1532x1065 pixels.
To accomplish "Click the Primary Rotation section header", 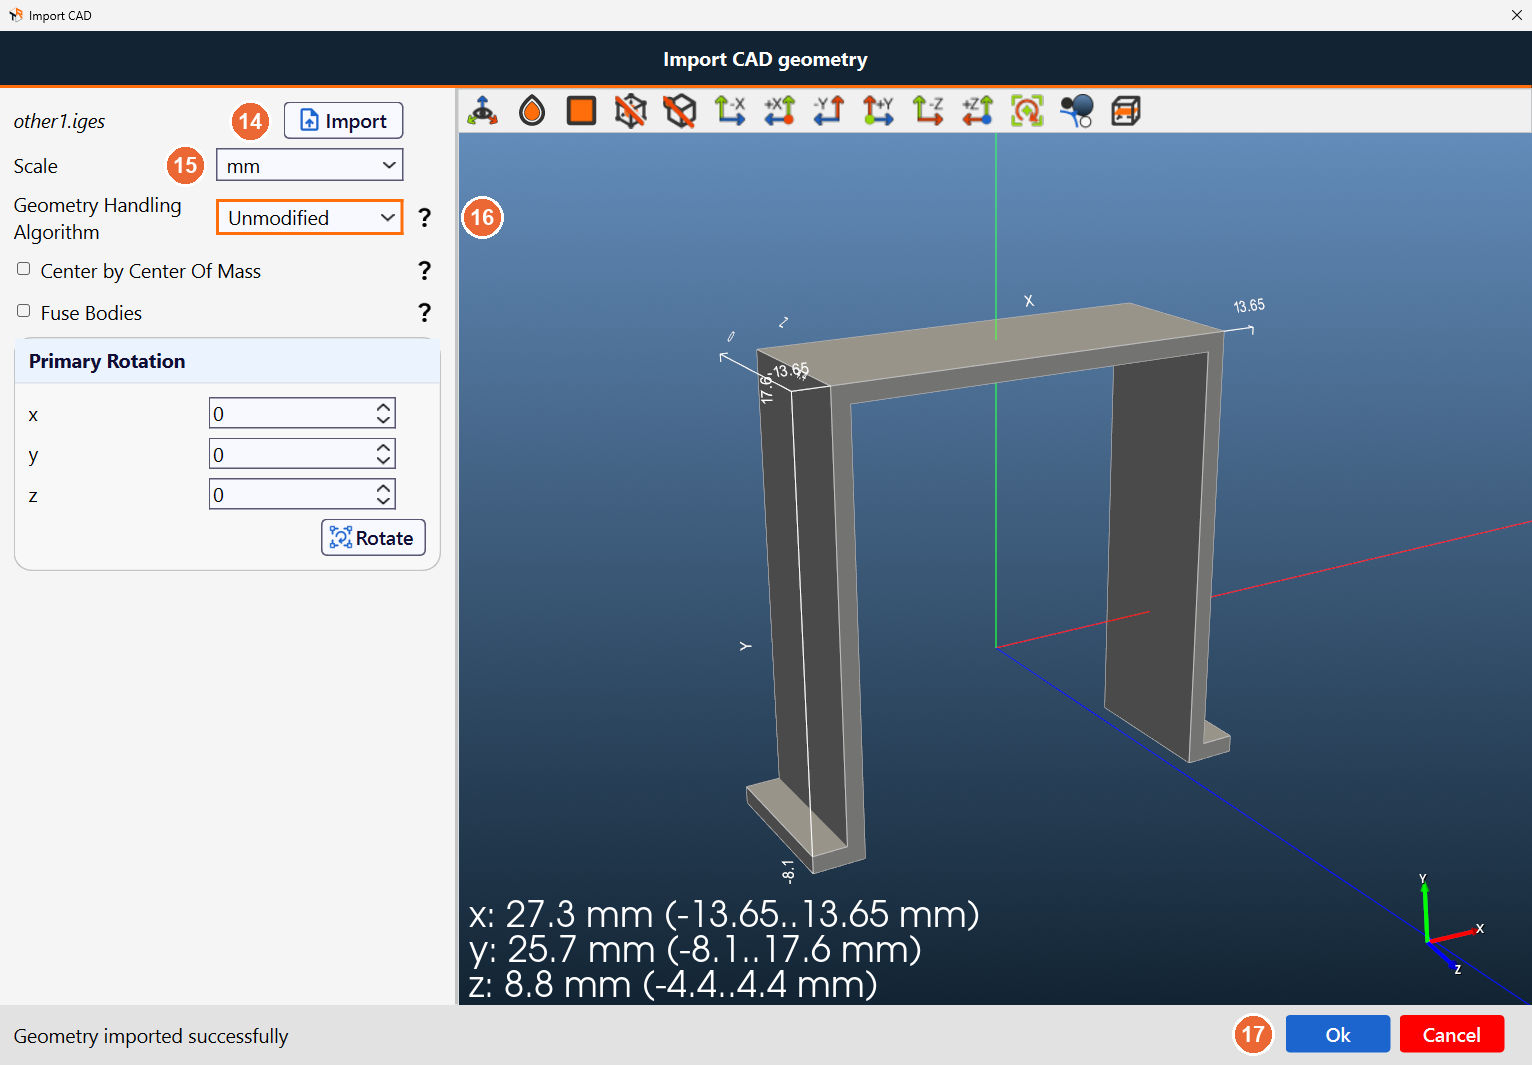I will [228, 361].
